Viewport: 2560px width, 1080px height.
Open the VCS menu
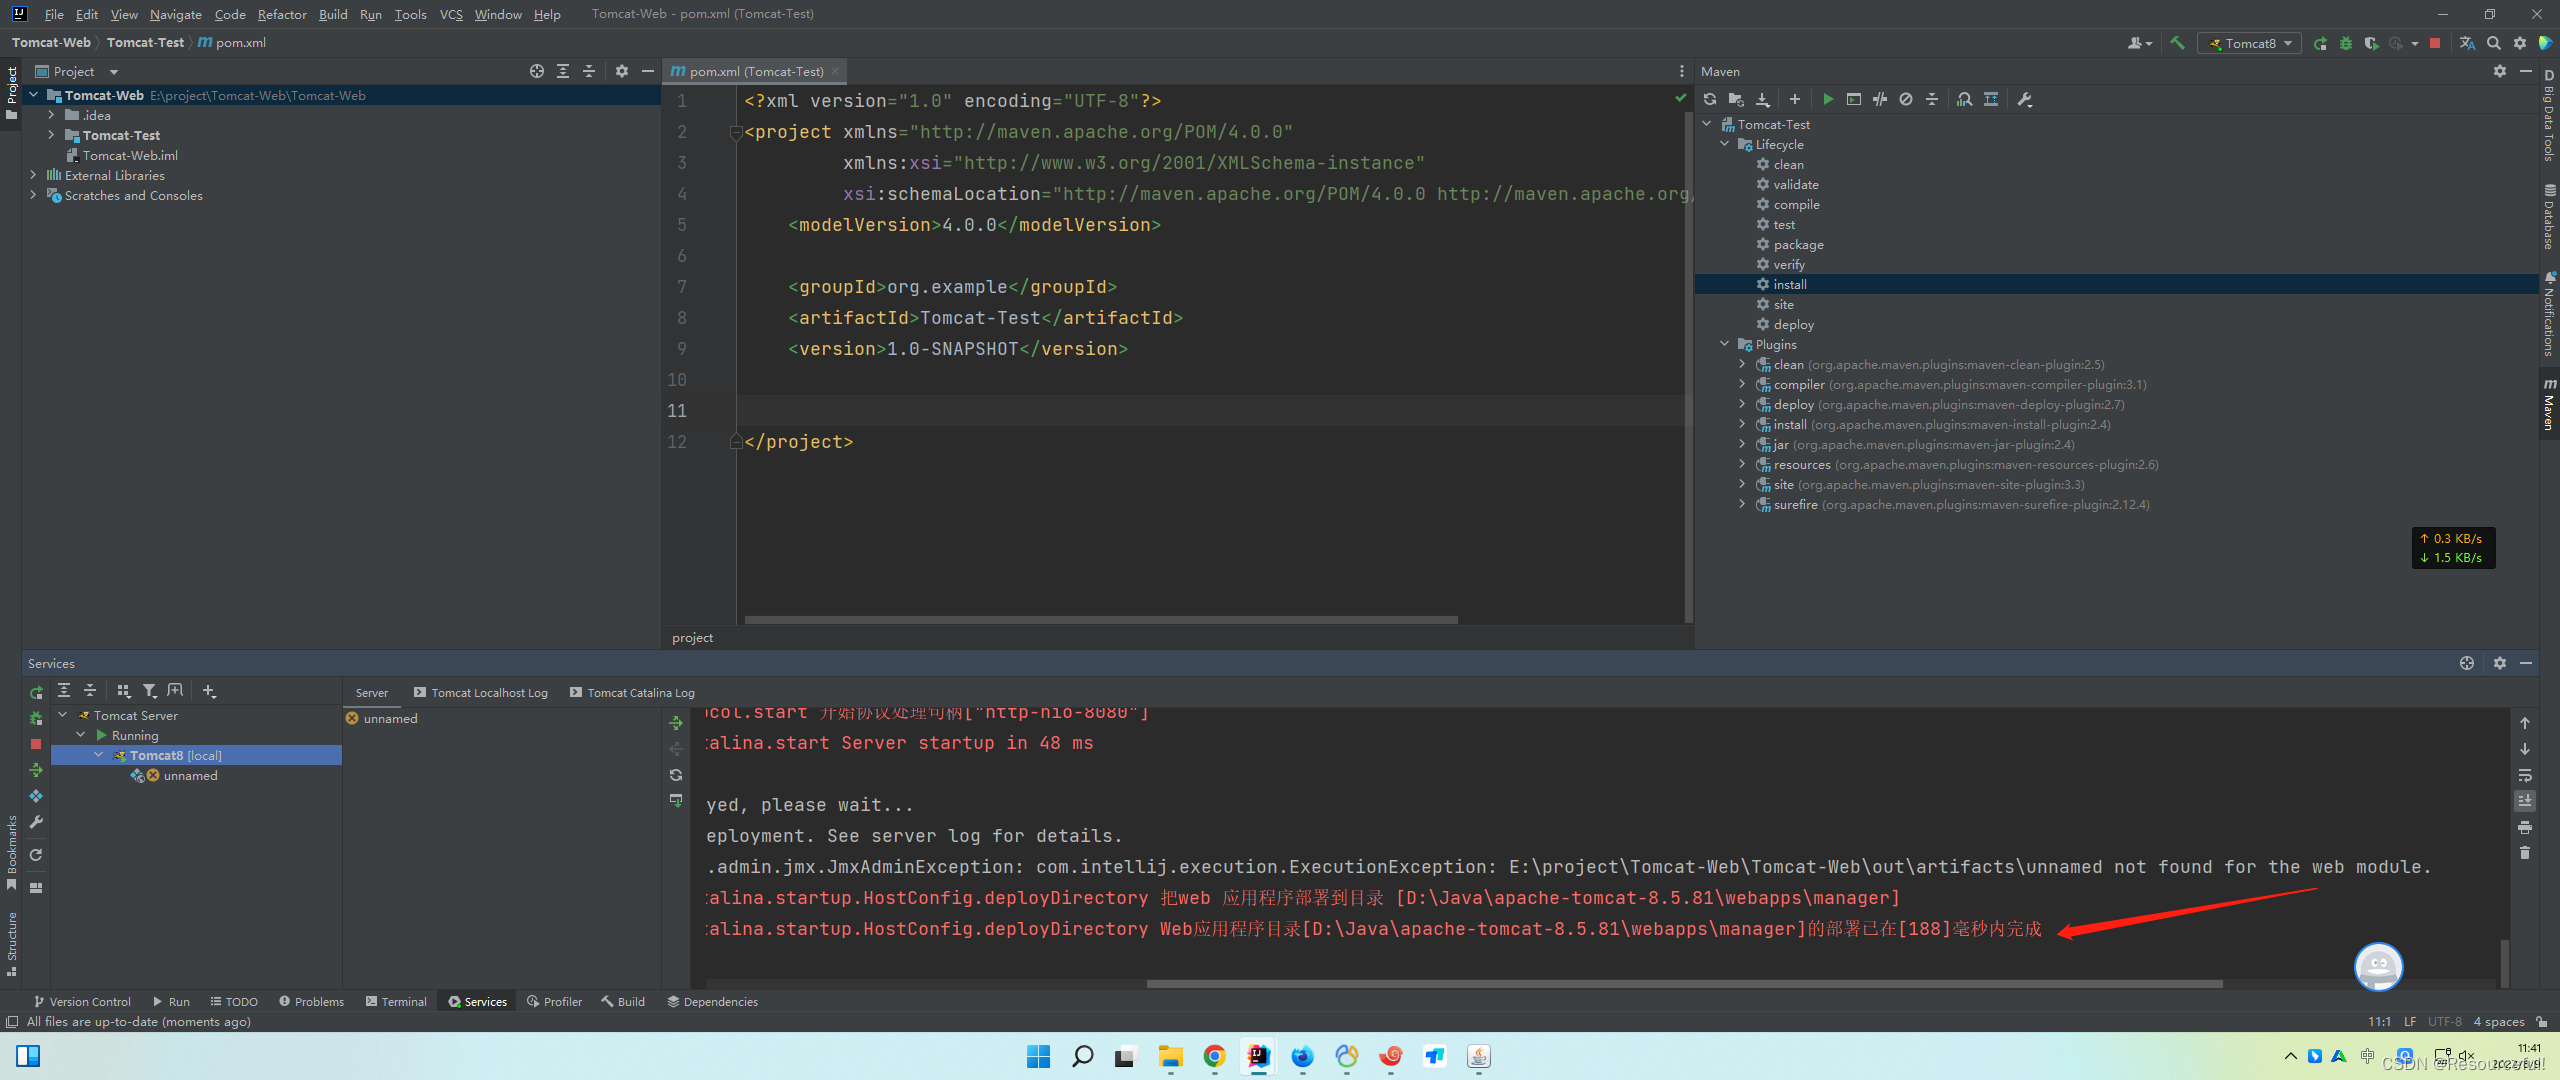pos(451,14)
